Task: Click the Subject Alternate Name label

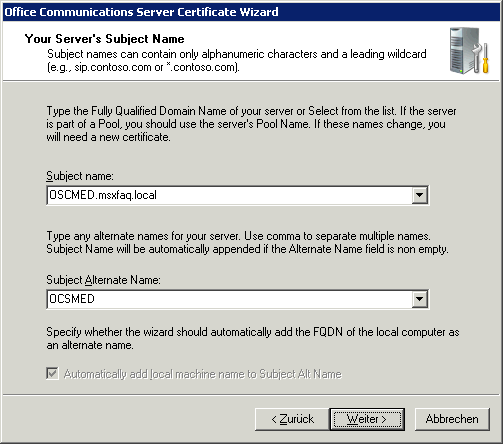Action: pos(103,280)
